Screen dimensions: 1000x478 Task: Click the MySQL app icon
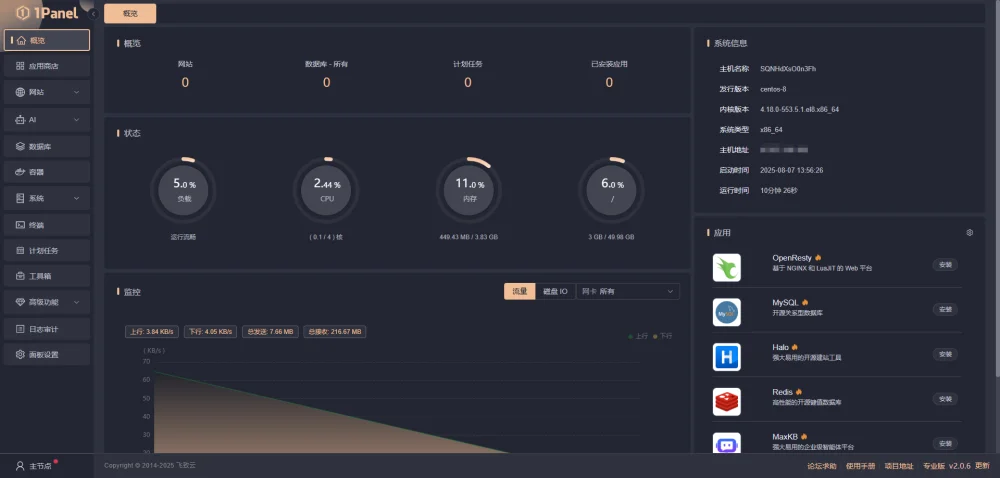[726, 312]
